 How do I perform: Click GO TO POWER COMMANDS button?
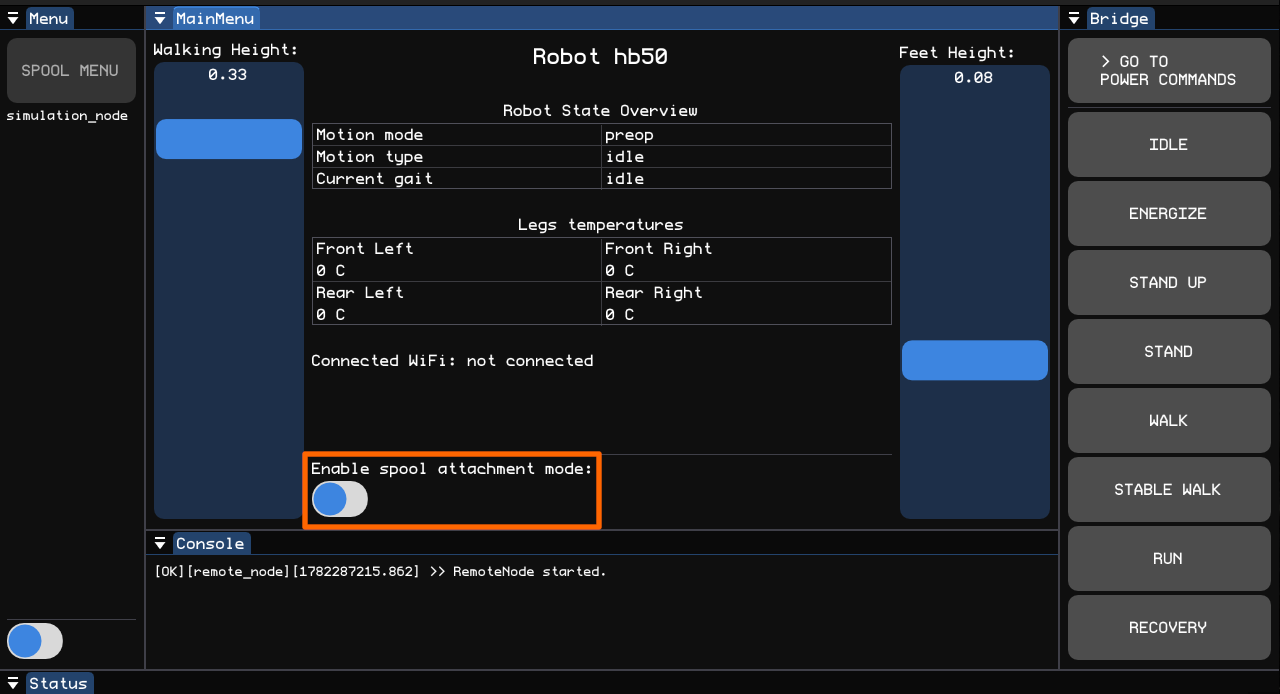pos(1168,70)
